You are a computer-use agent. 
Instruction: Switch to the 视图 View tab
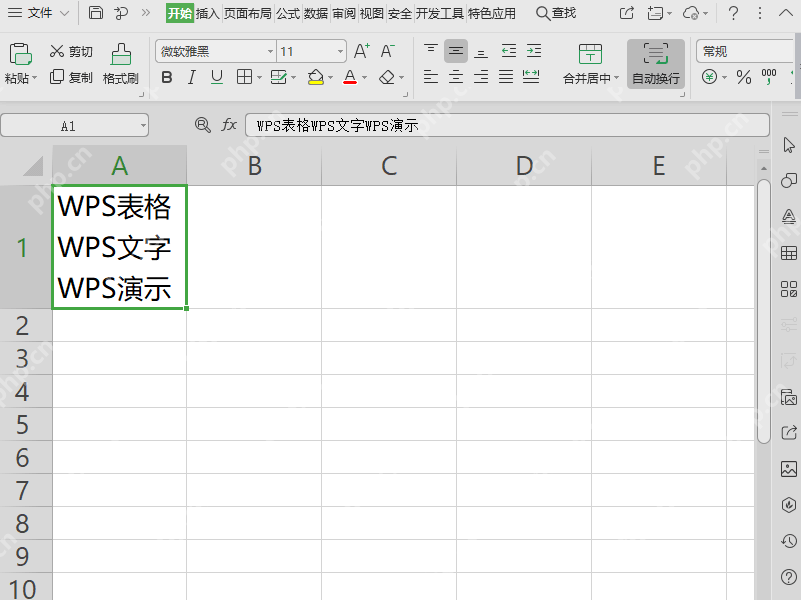[x=371, y=13]
